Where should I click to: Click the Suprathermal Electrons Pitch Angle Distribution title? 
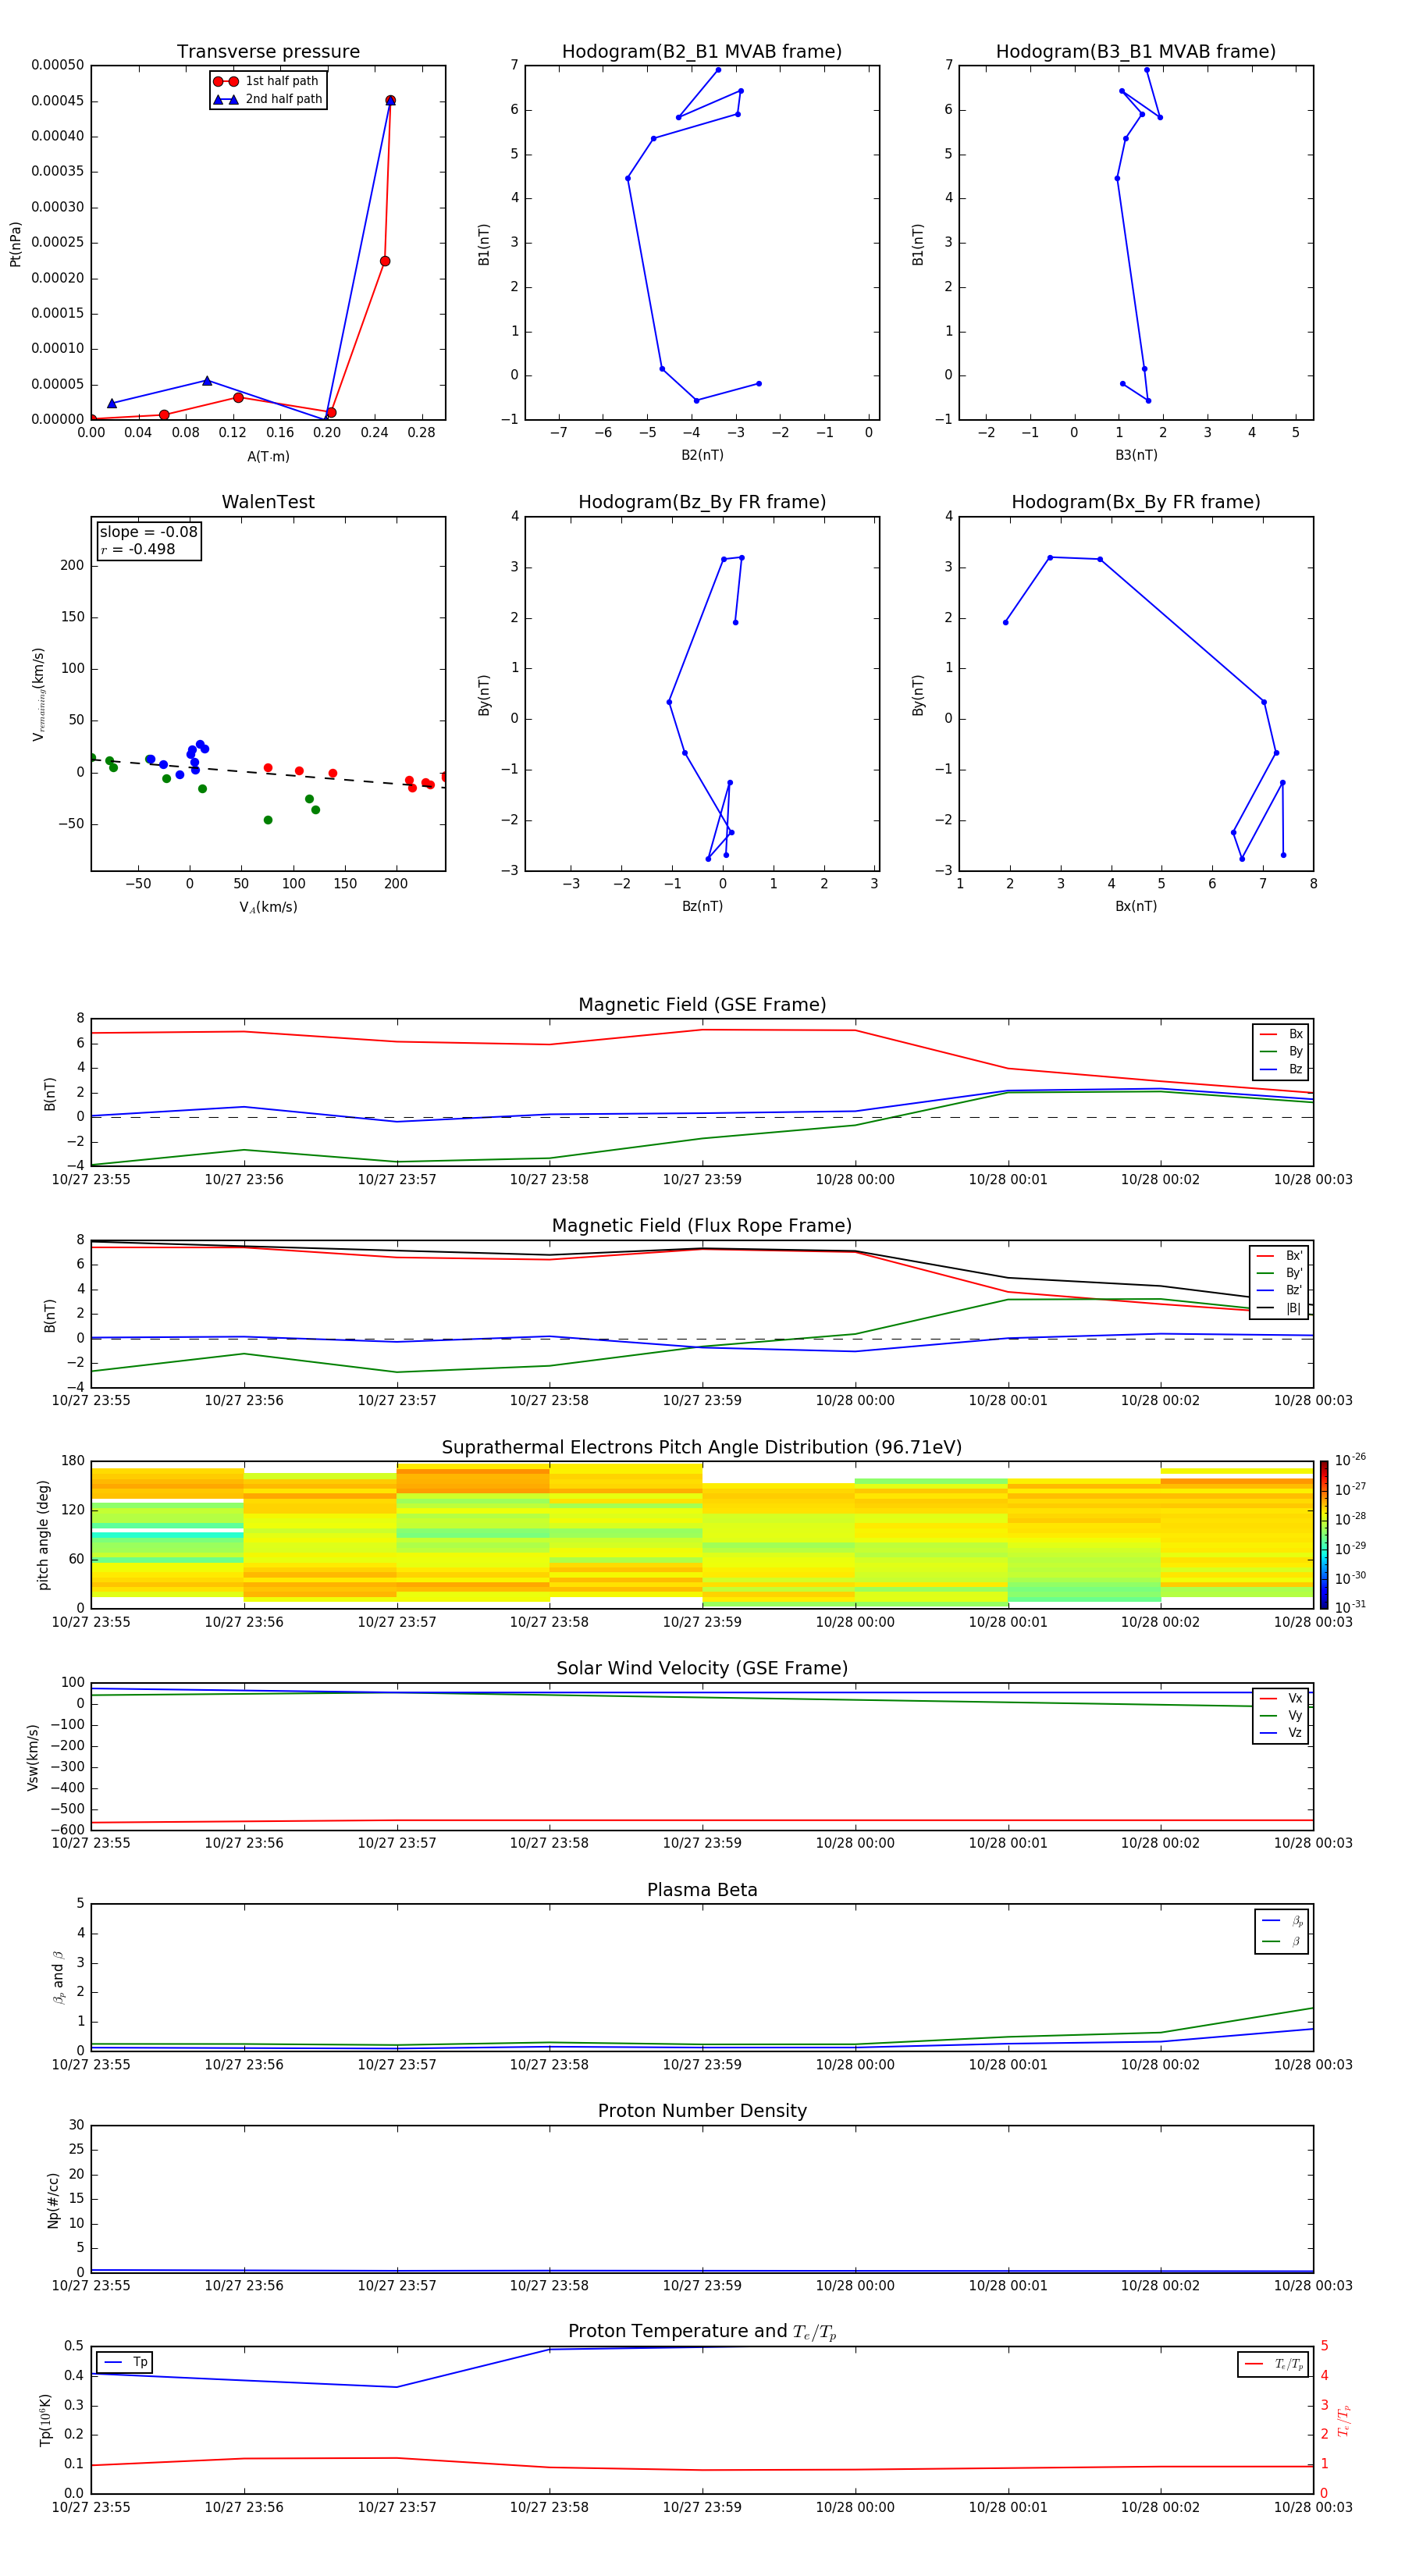click(x=702, y=1448)
